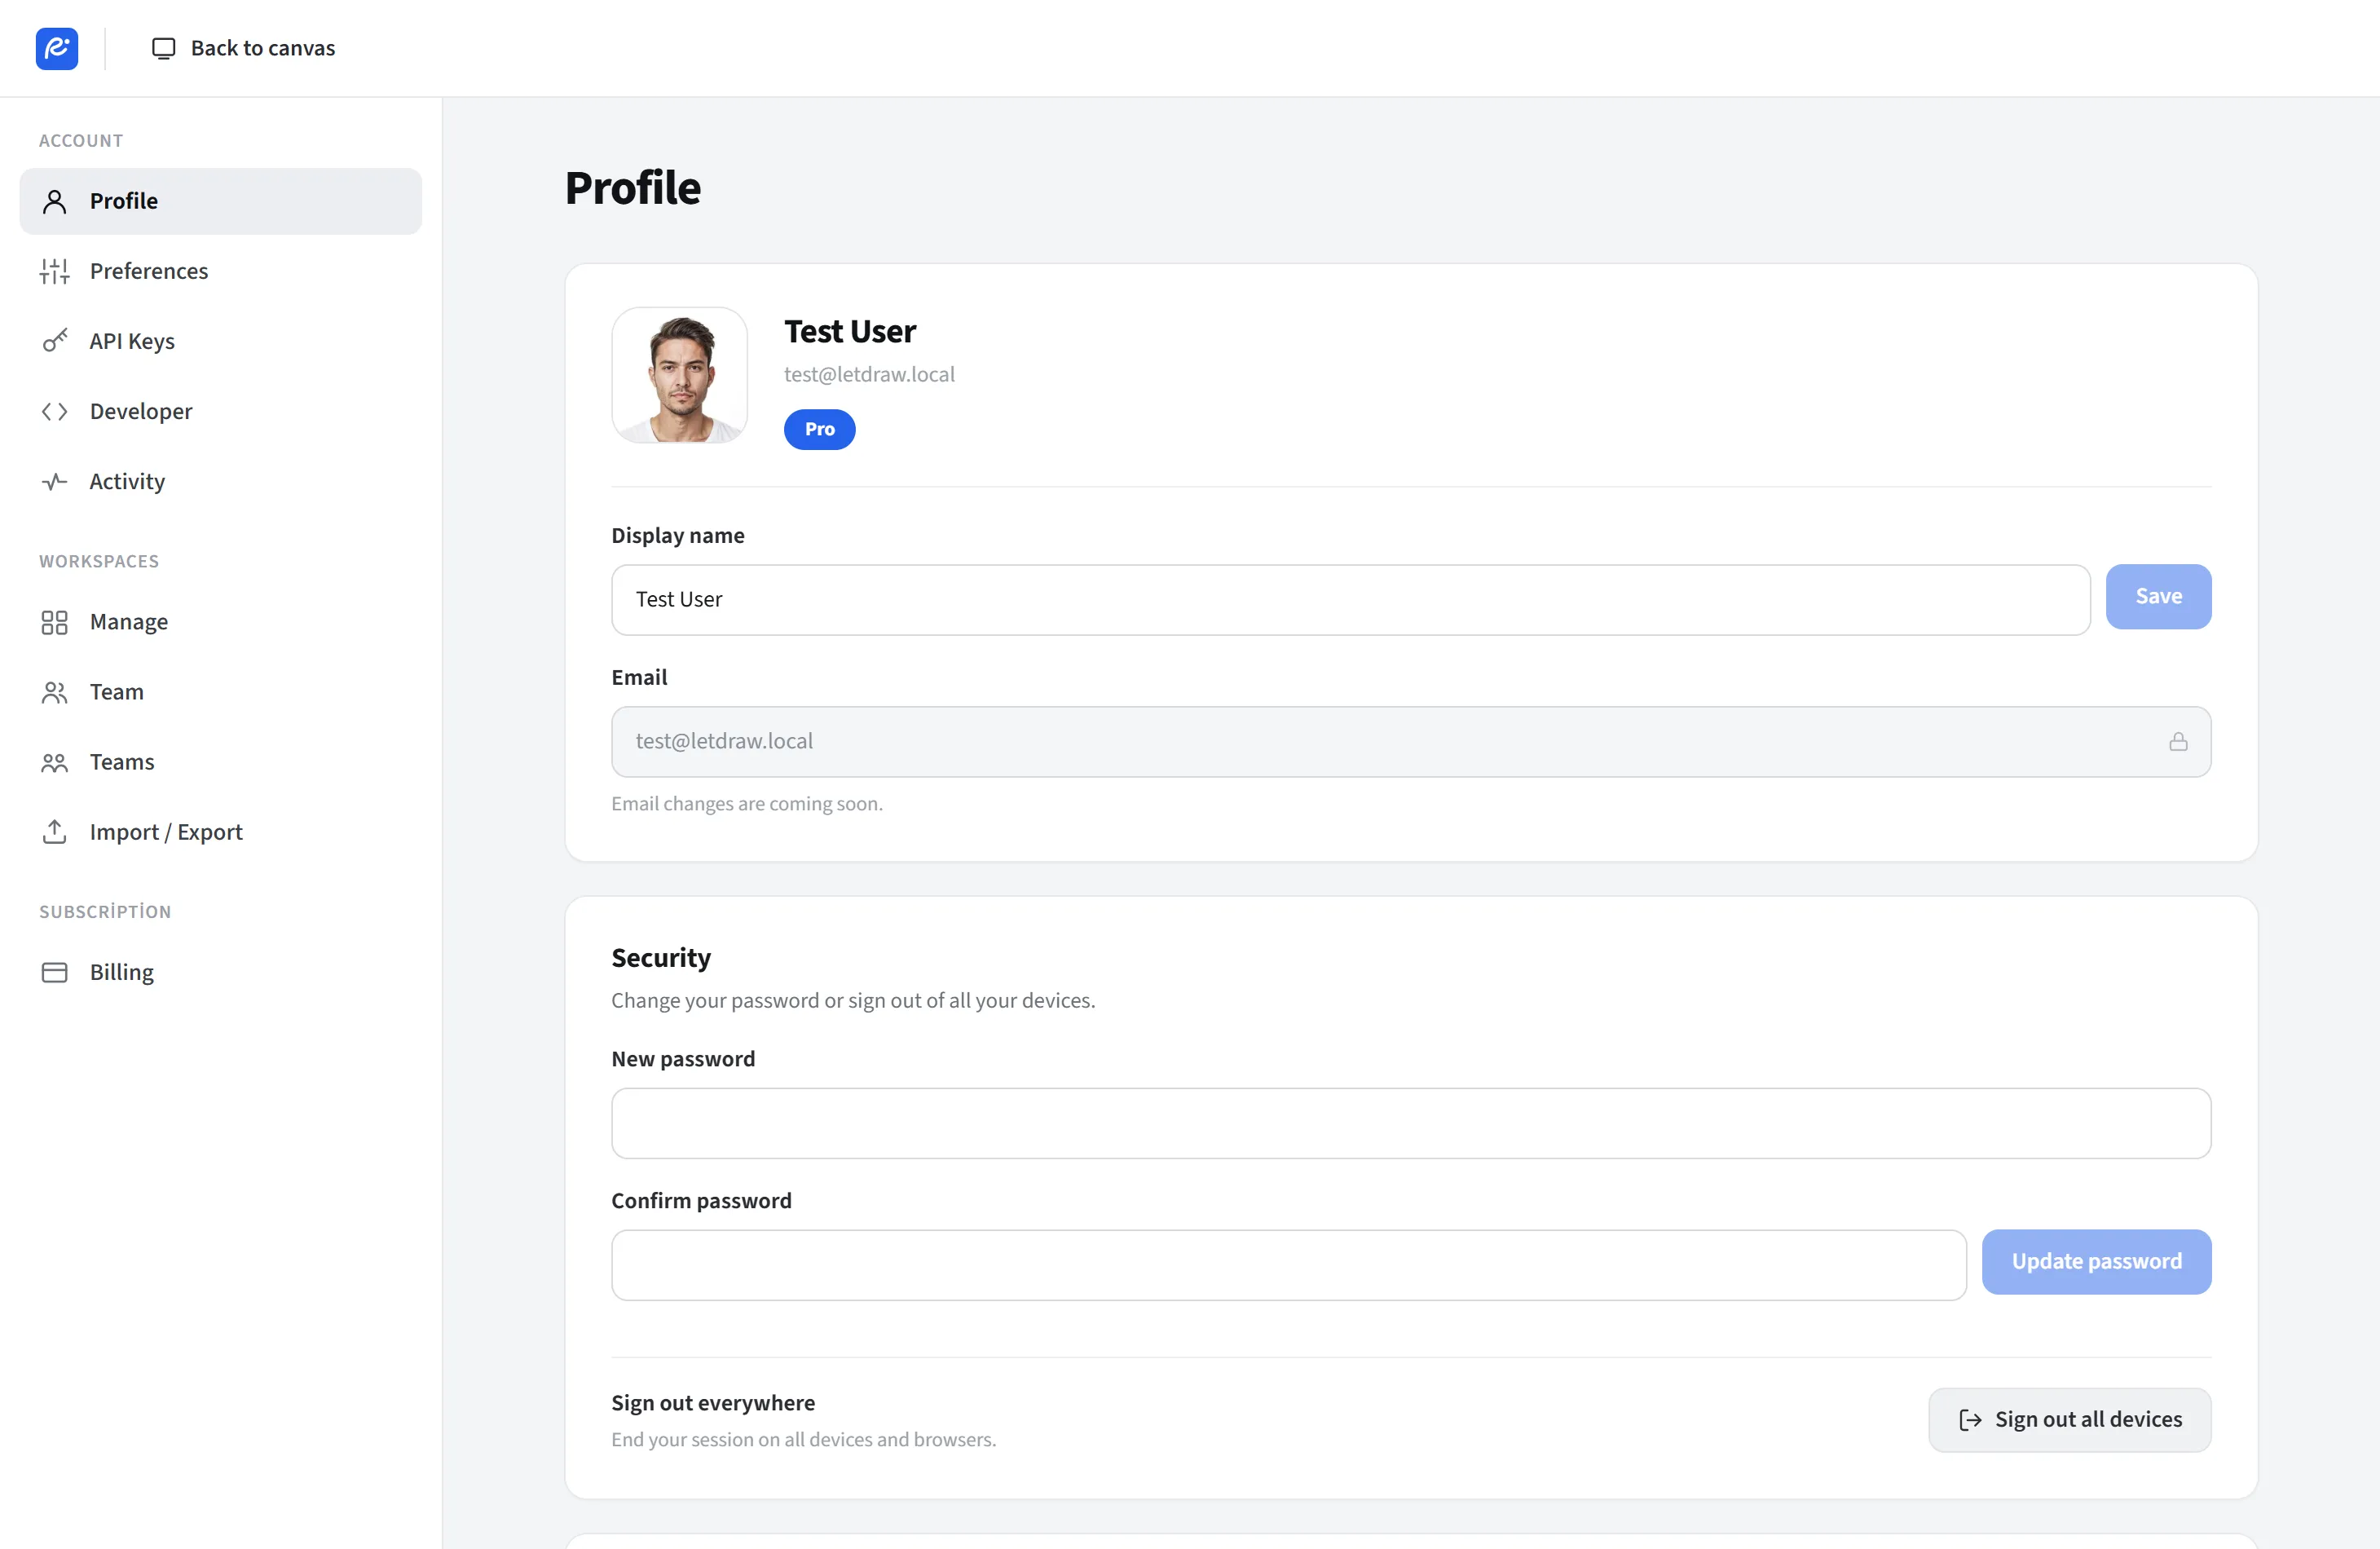2380x1549 pixels.
Task: Click the Preferences sliders icon
Action: click(x=54, y=271)
